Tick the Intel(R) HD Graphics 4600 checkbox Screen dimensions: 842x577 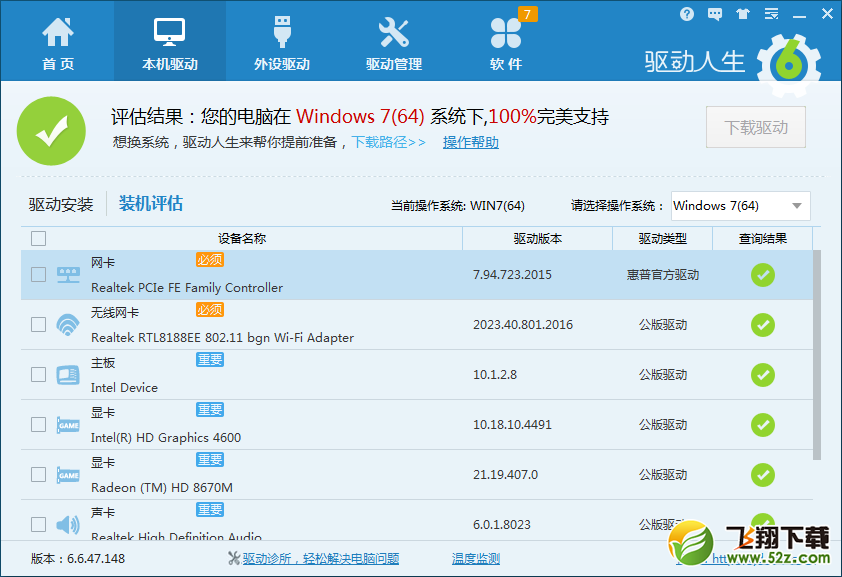[x=39, y=425]
